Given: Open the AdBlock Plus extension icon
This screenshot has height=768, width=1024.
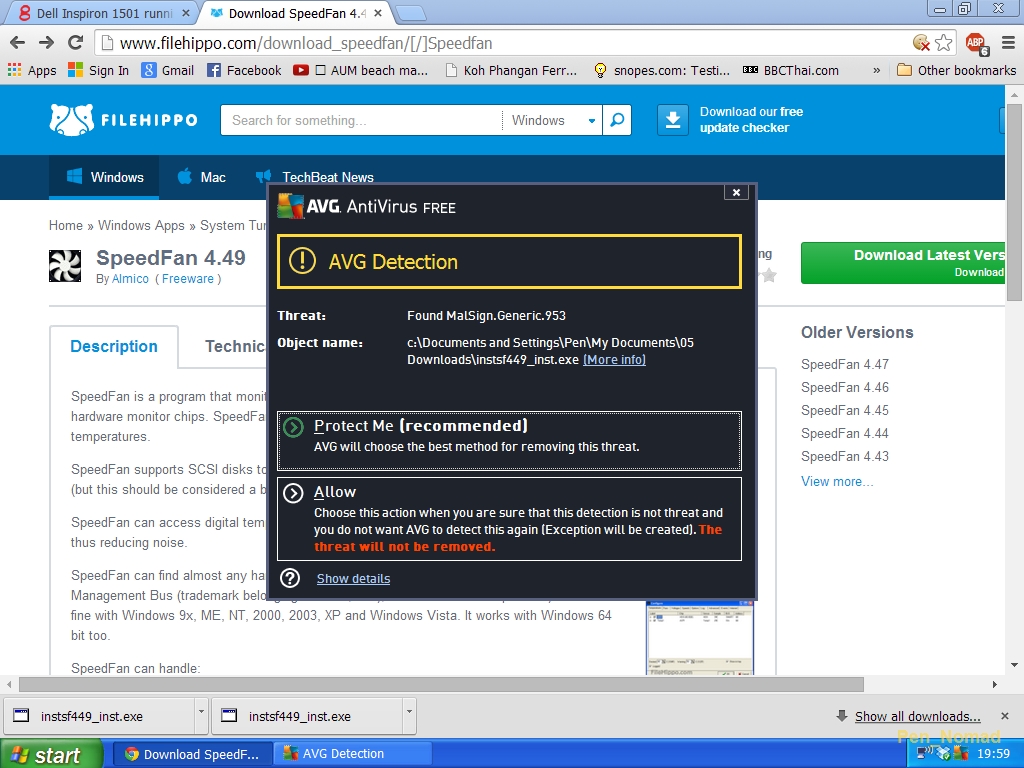Looking at the screenshot, I should [x=976, y=44].
